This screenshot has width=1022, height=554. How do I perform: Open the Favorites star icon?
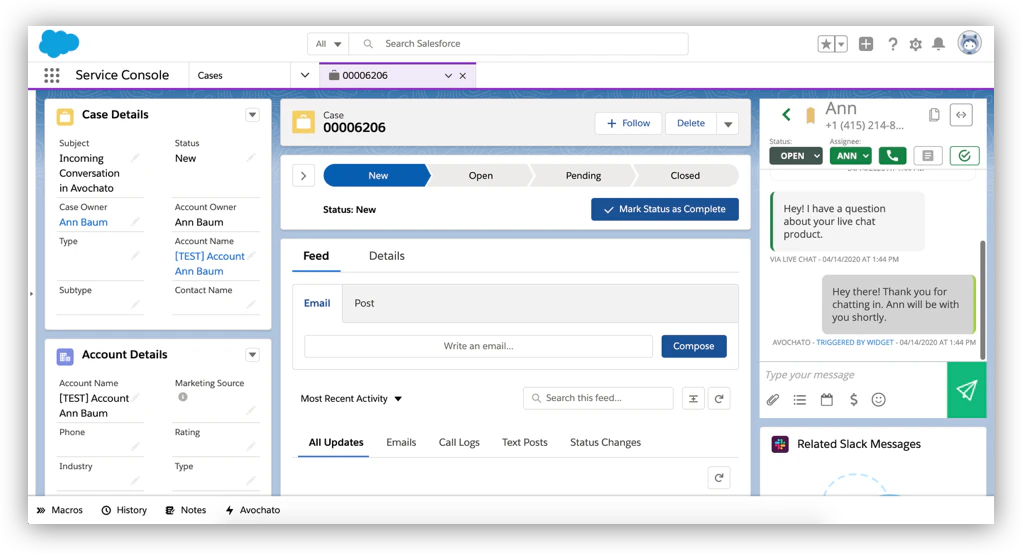[x=826, y=44]
